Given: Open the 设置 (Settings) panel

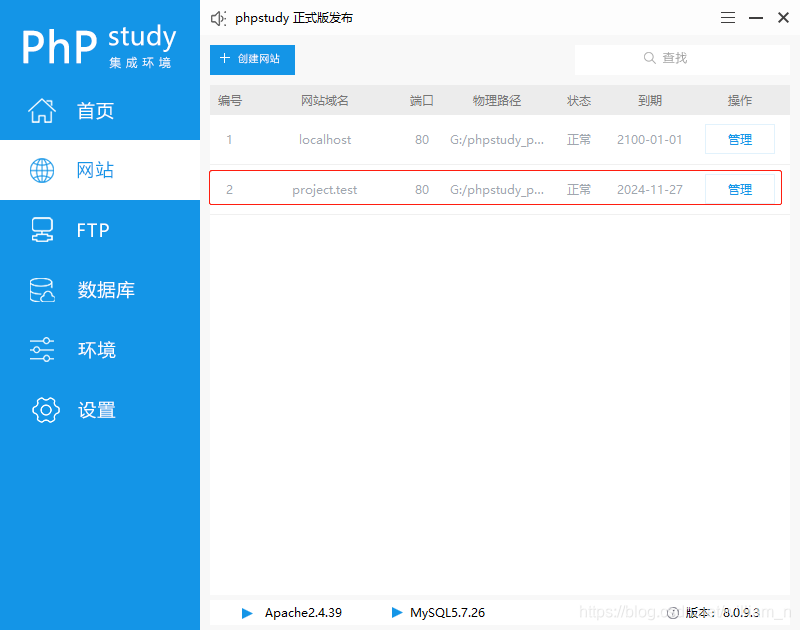Looking at the screenshot, I should point(96,410).
